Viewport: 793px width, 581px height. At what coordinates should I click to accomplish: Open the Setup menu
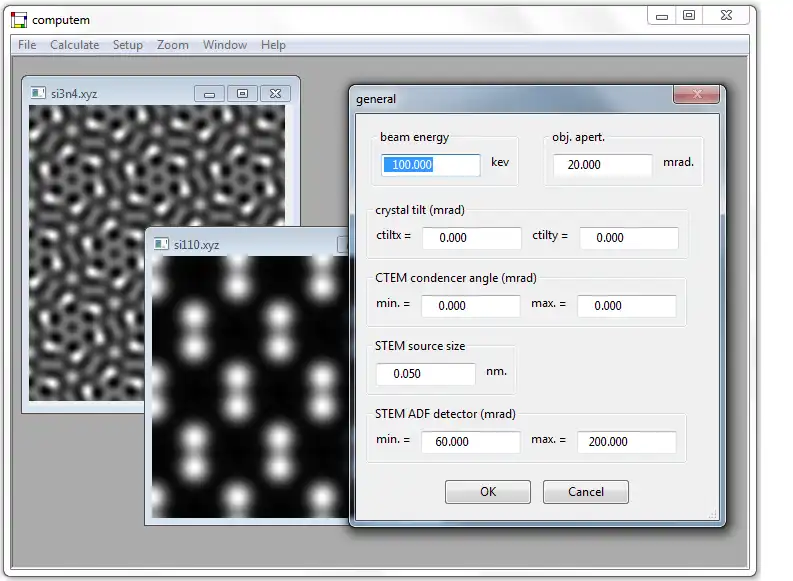click(128, 45)
